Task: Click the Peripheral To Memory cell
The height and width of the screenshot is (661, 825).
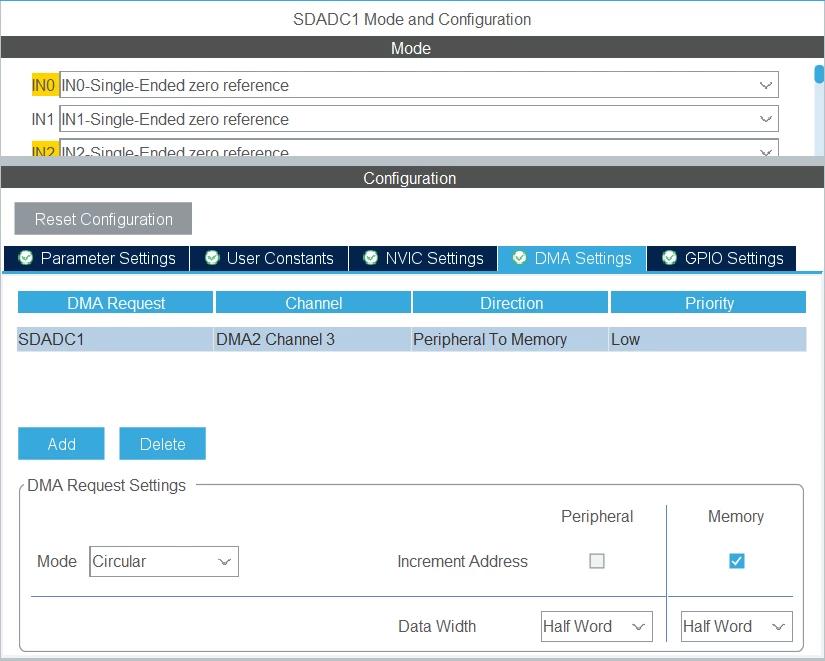Action: [x=511, y=339]
